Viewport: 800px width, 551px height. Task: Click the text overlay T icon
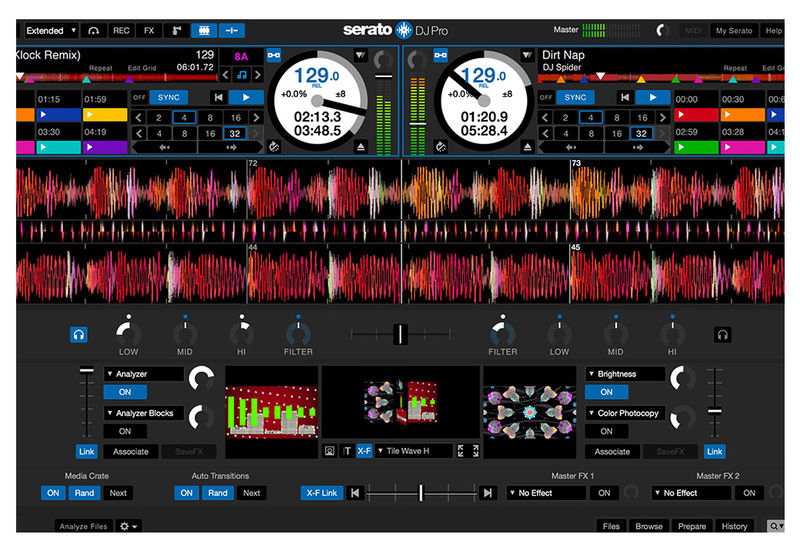[x=345, y=451]
